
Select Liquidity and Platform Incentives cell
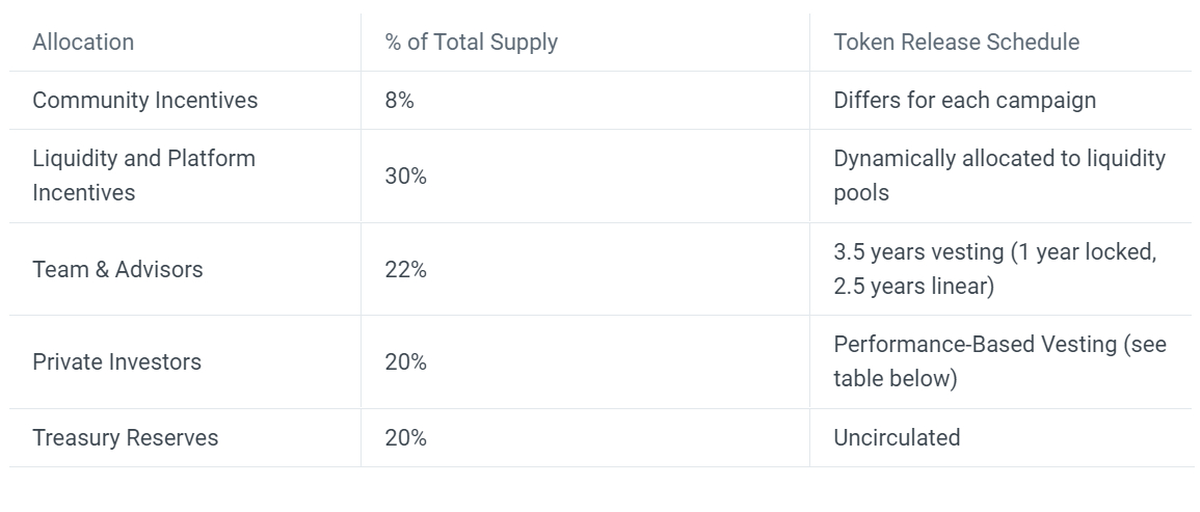143,175
